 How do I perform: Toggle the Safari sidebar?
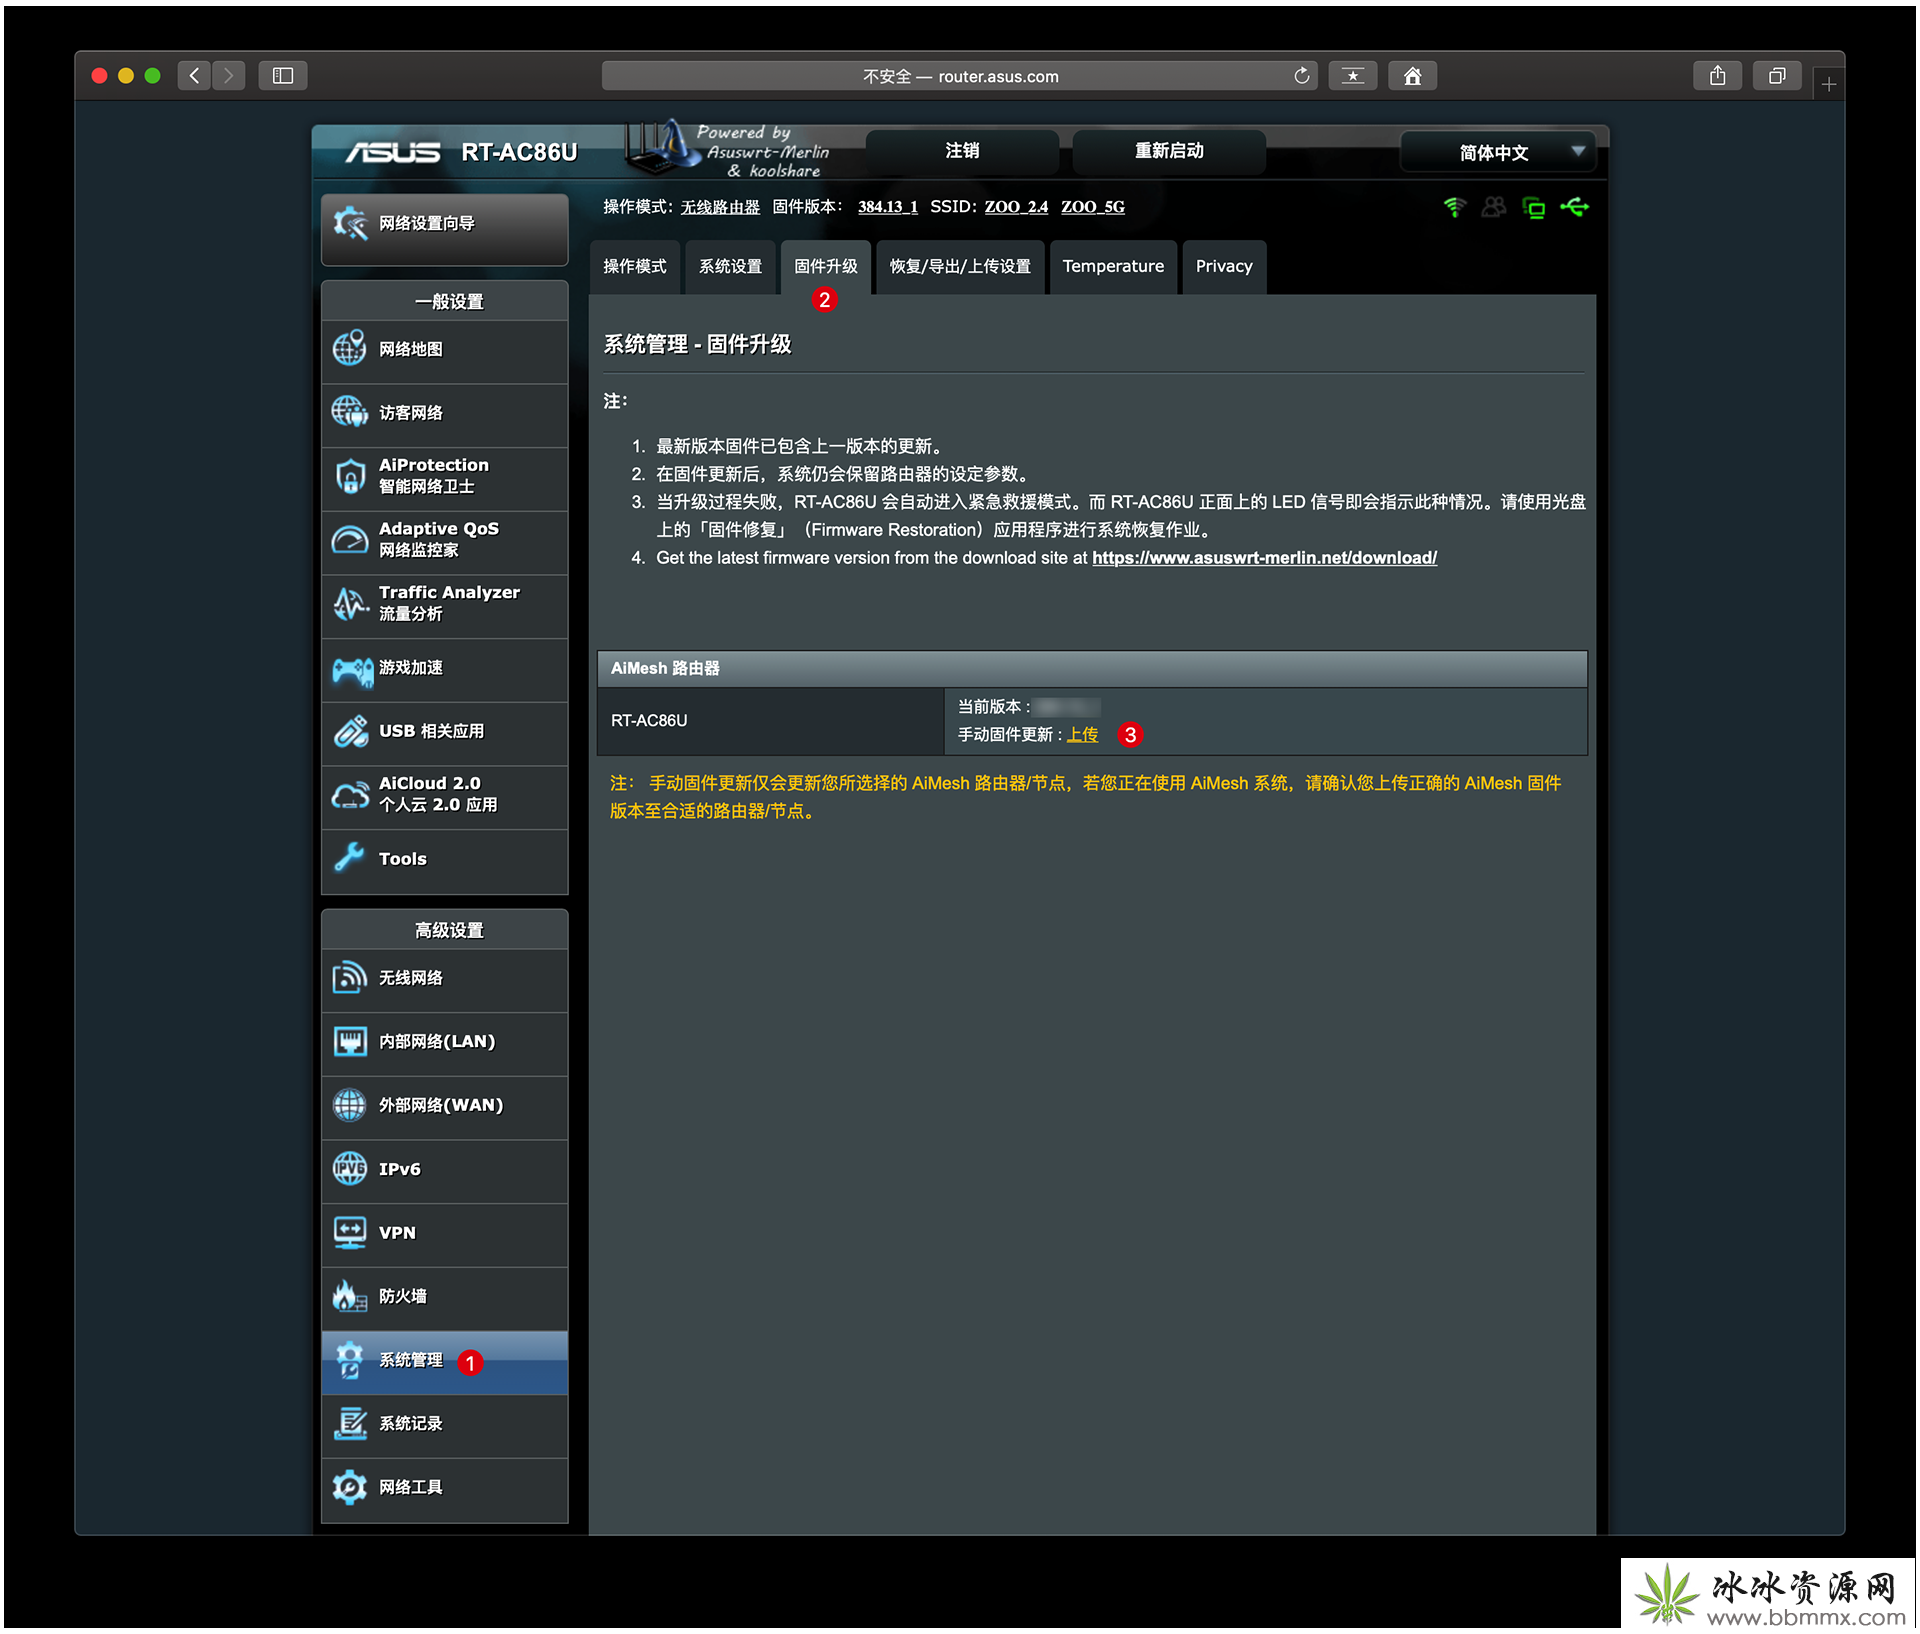(x=283, y=75)
